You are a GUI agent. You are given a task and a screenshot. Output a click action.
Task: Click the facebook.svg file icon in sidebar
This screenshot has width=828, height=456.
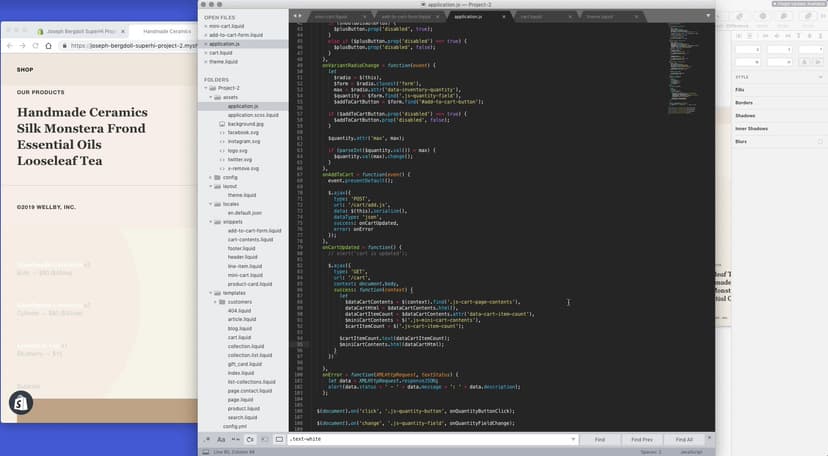tap(221, 132)
